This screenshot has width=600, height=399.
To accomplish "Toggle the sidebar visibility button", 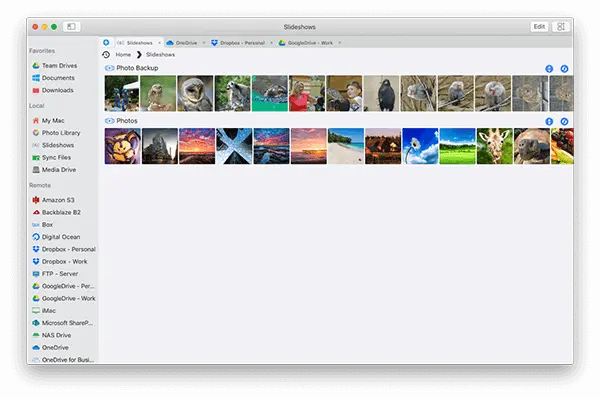I will tap(71, 26).
